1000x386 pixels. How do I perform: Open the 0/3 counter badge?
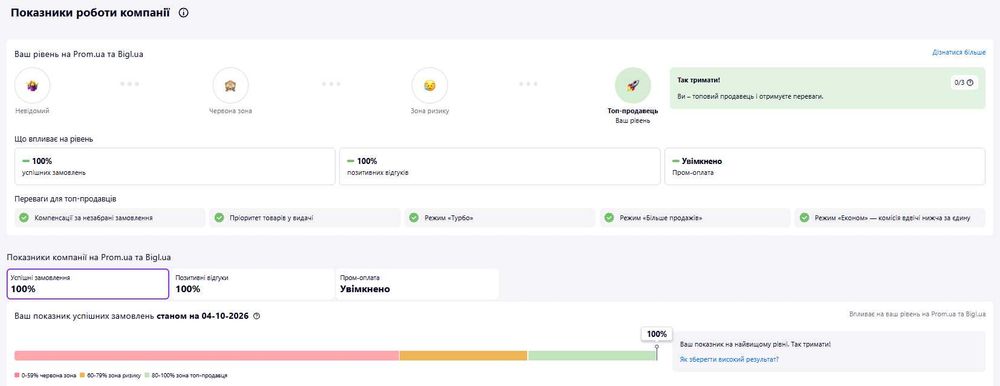[964, 82]
